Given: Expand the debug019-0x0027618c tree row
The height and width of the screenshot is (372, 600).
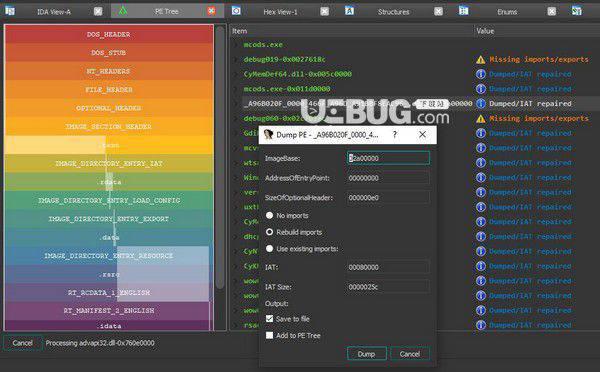Looking at the screenshot, I should [x=236, y=59].
